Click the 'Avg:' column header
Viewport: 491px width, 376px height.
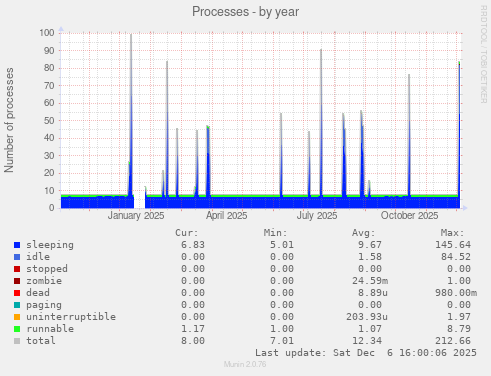[364, 233]
